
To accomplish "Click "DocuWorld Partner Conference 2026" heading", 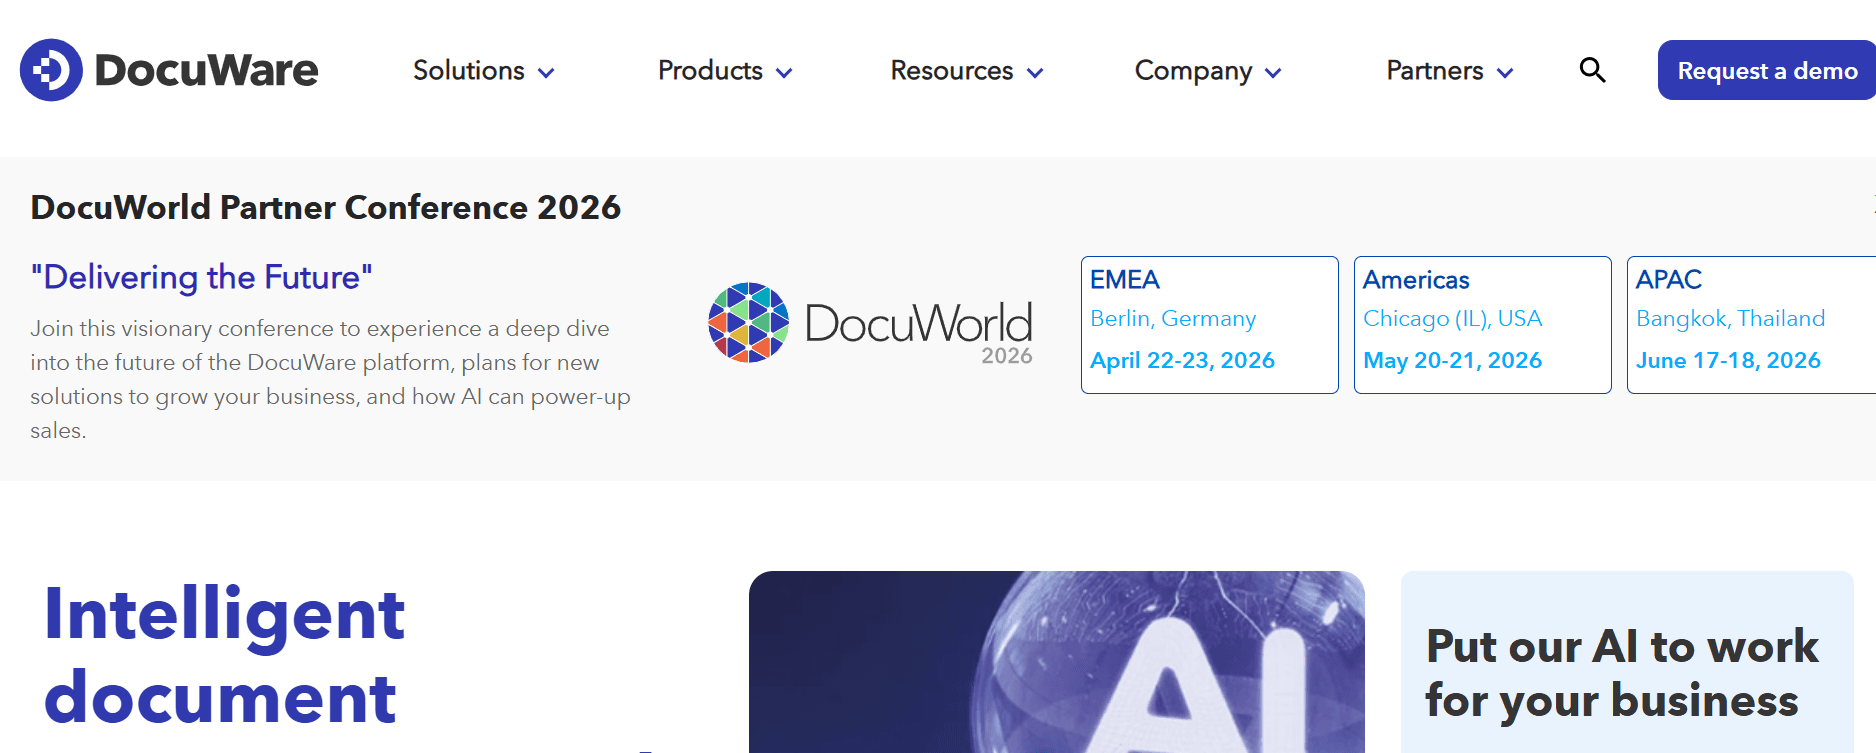I will click(325, 207).
